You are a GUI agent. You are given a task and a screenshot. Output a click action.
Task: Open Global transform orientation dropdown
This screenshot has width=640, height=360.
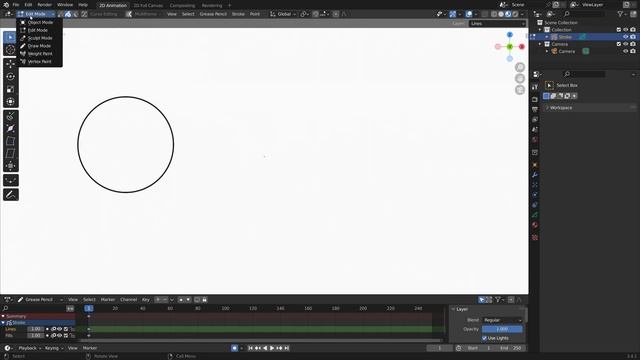pos(283,14)
